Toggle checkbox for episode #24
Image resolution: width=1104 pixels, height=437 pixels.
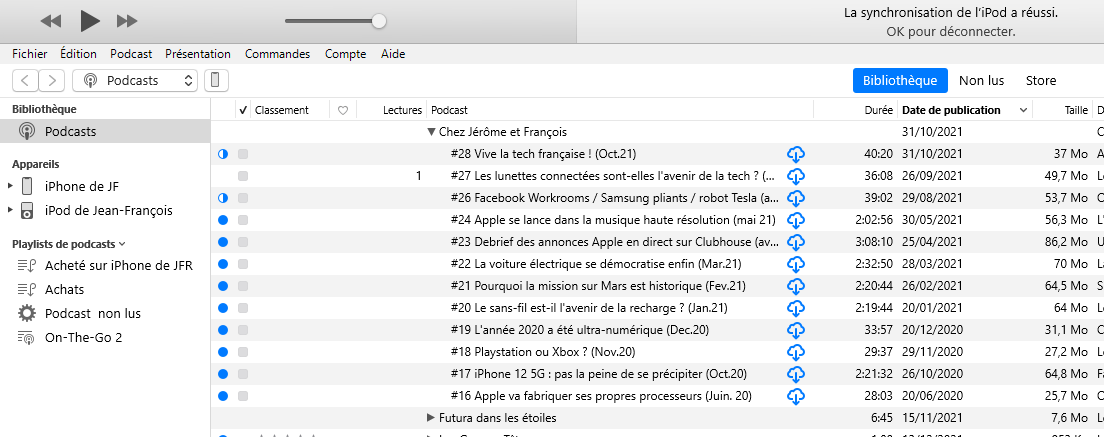click(243, 220)
